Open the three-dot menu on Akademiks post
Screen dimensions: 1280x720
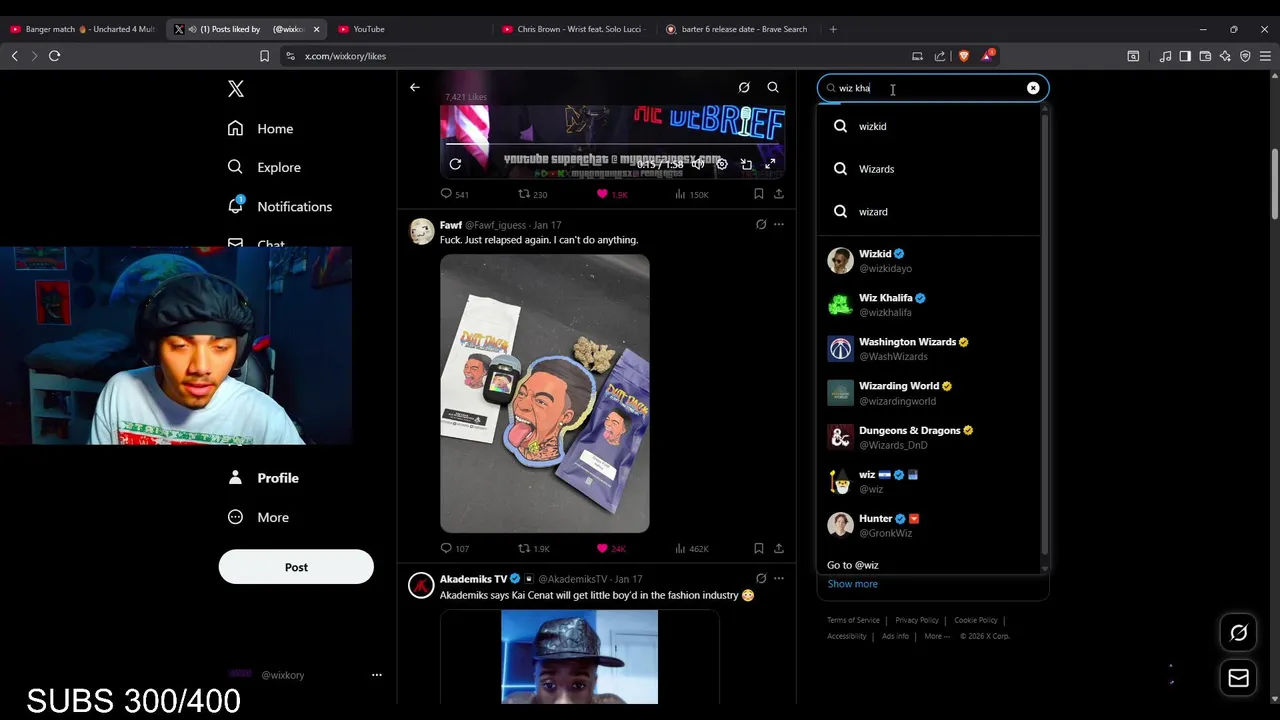pyautogui.click(x=779, y=578)
